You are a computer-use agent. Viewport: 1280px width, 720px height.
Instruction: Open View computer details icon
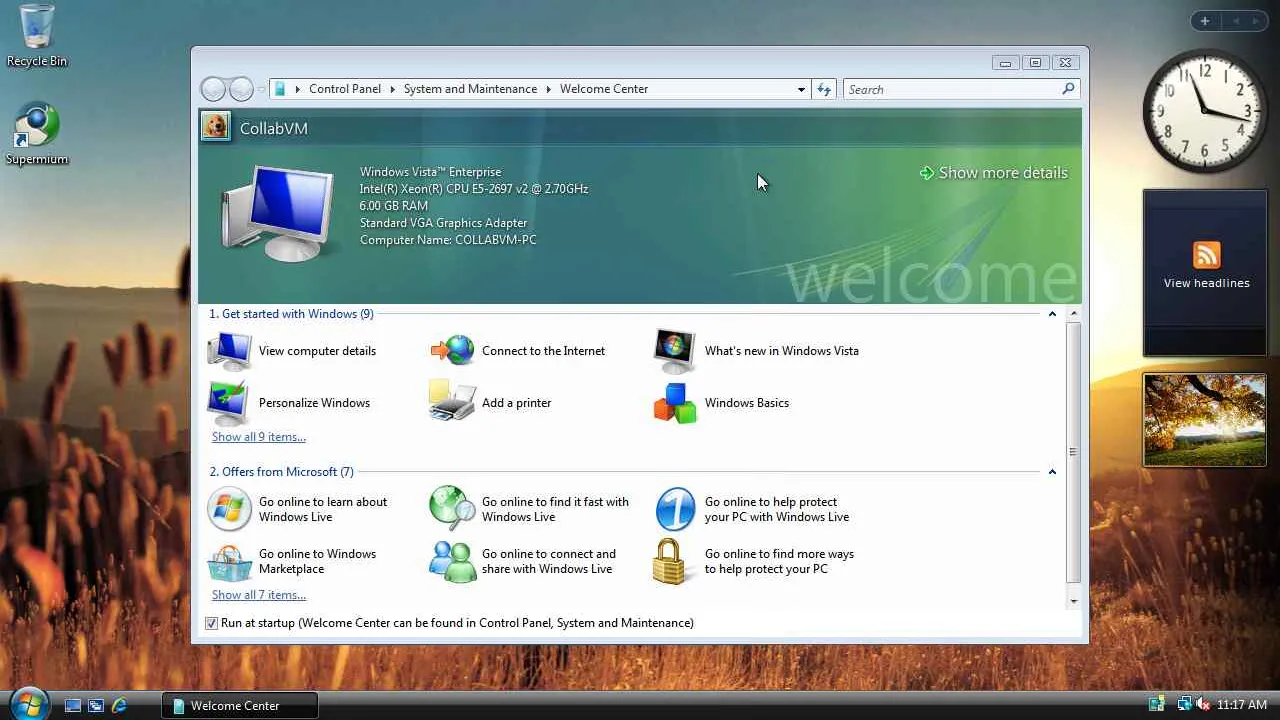click(229, 351)
